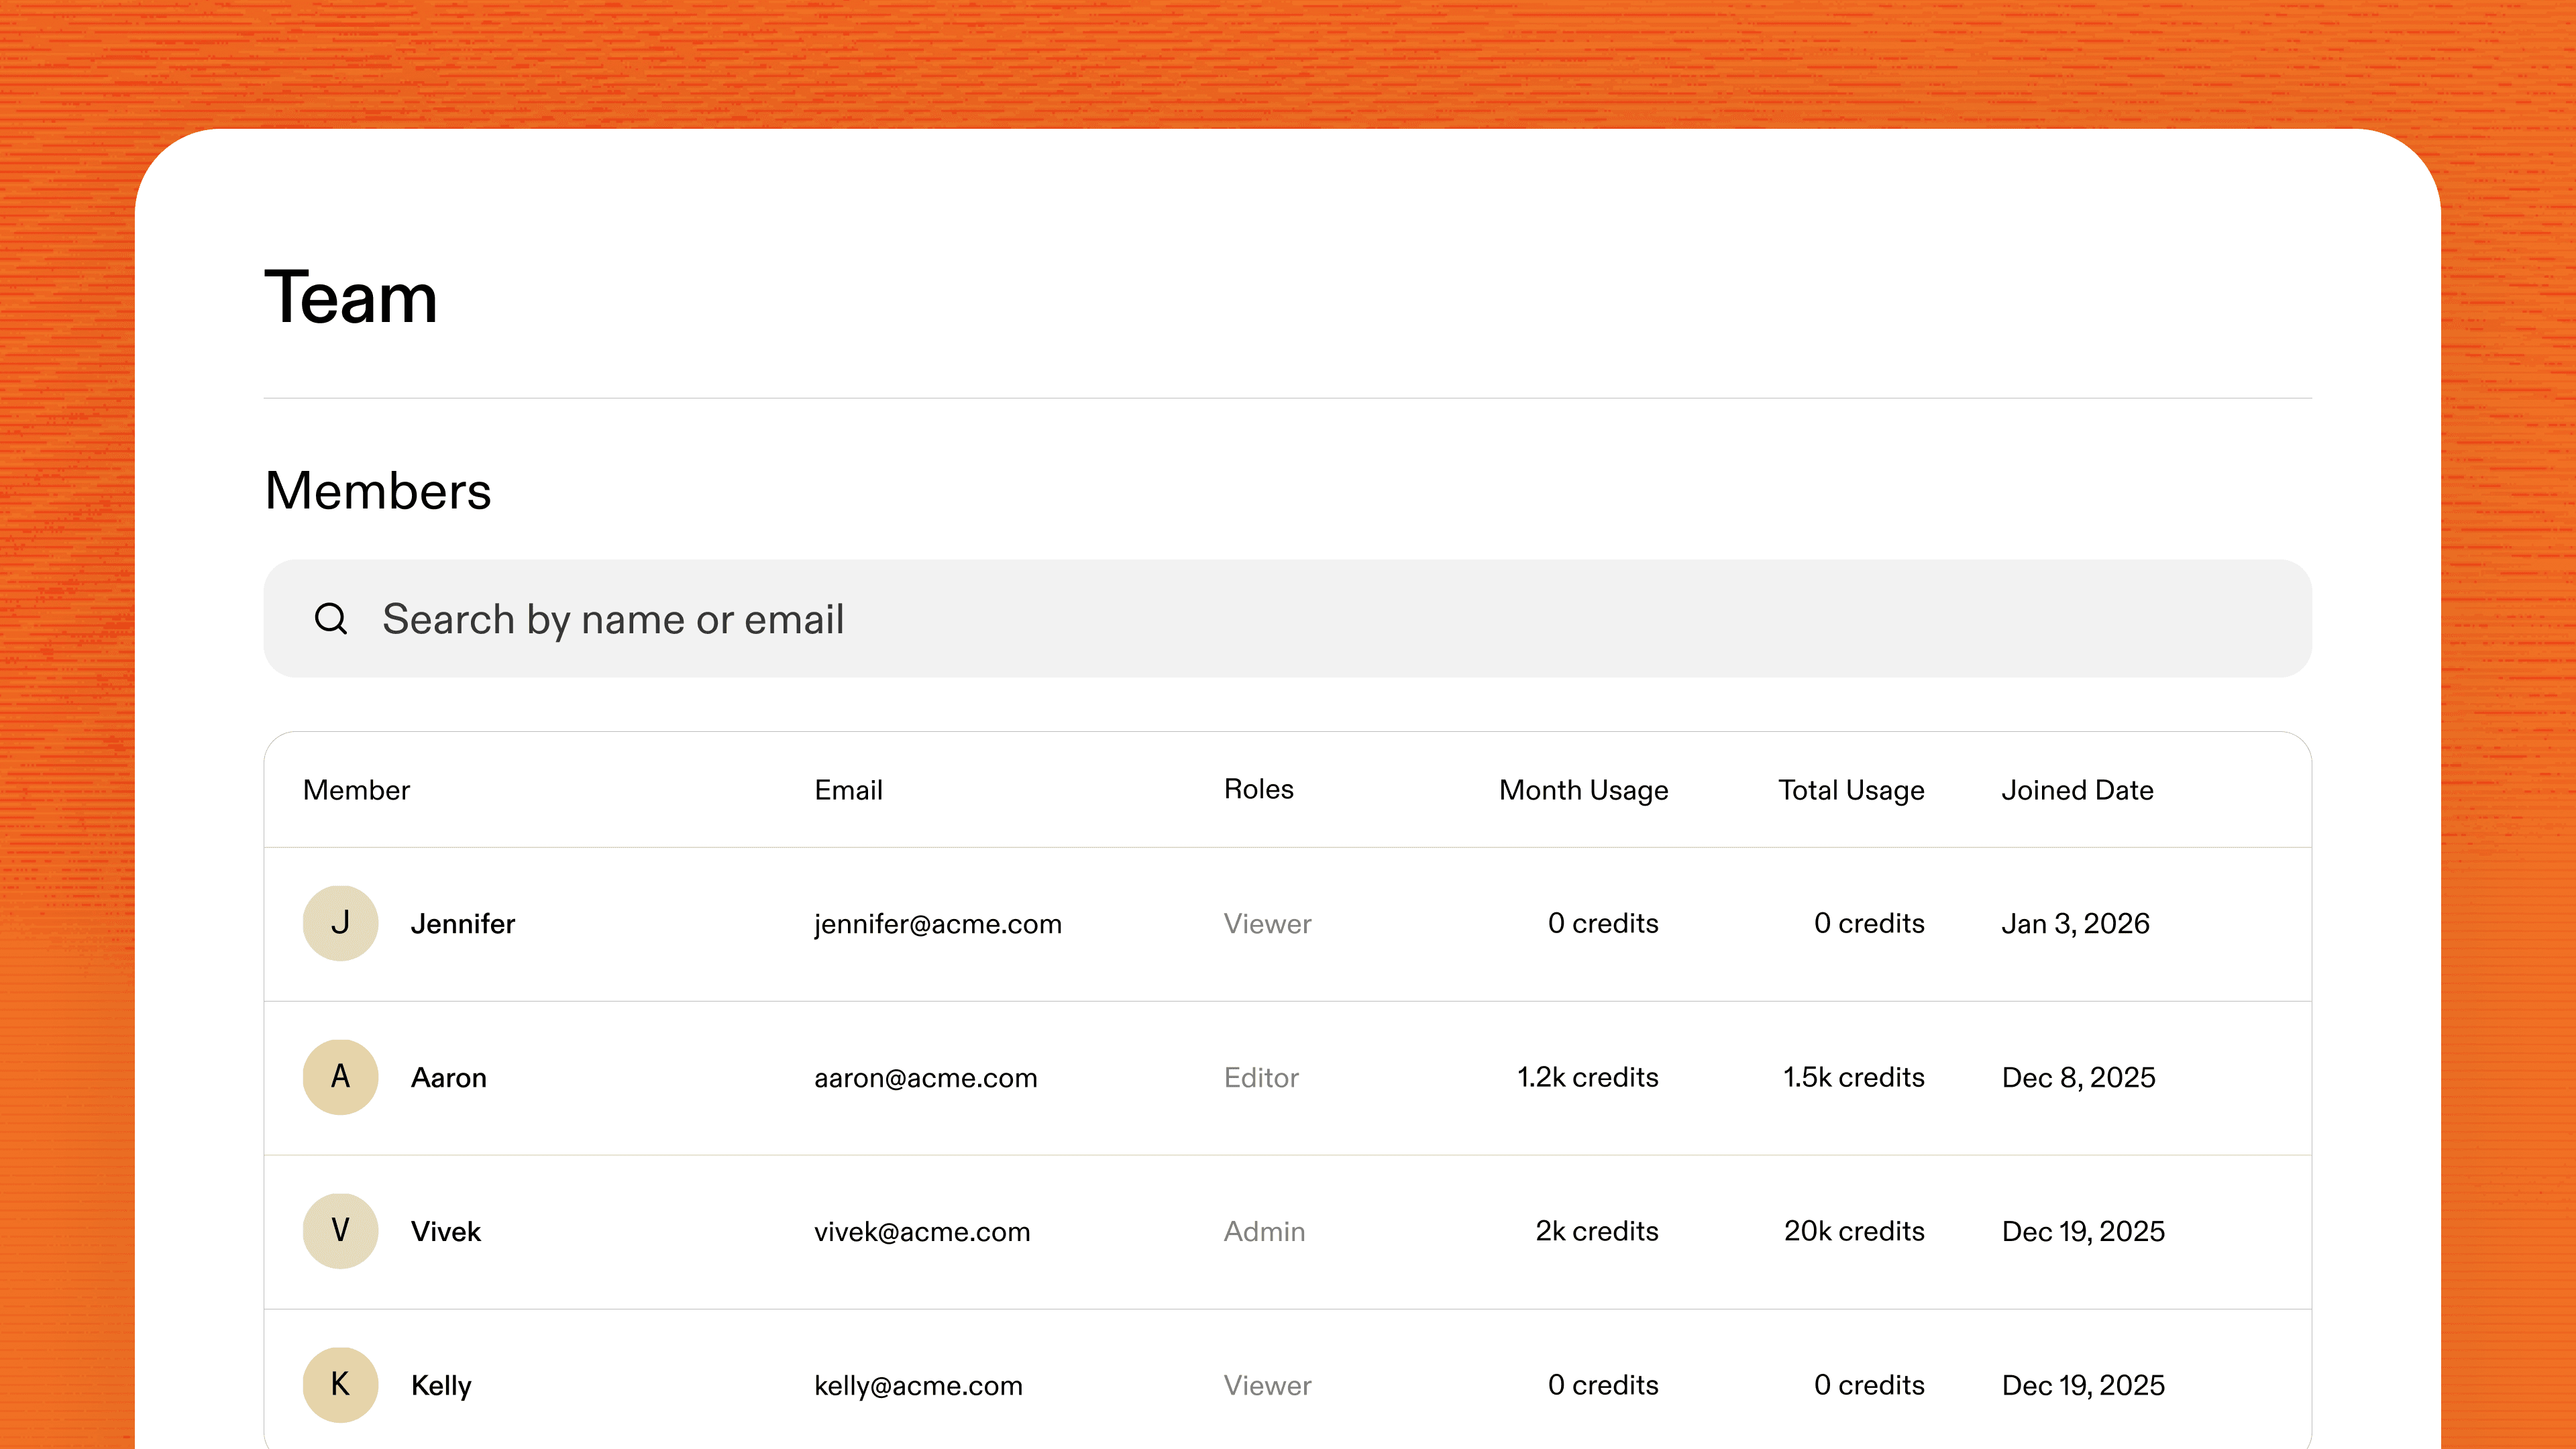This screenshot has height=1449, width=2576.
Task: Select the Team page title
Action: 349,297
